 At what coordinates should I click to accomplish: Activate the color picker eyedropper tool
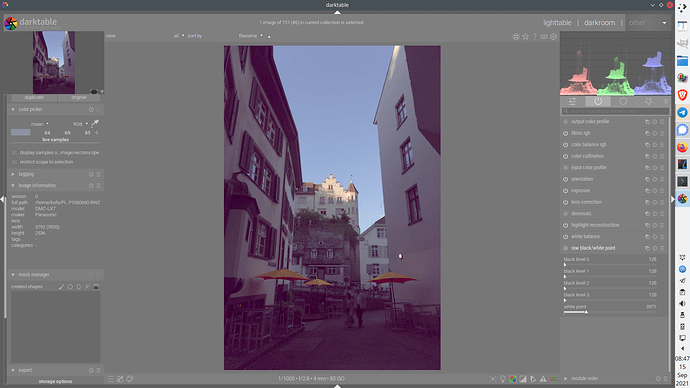tap(95, 124)
